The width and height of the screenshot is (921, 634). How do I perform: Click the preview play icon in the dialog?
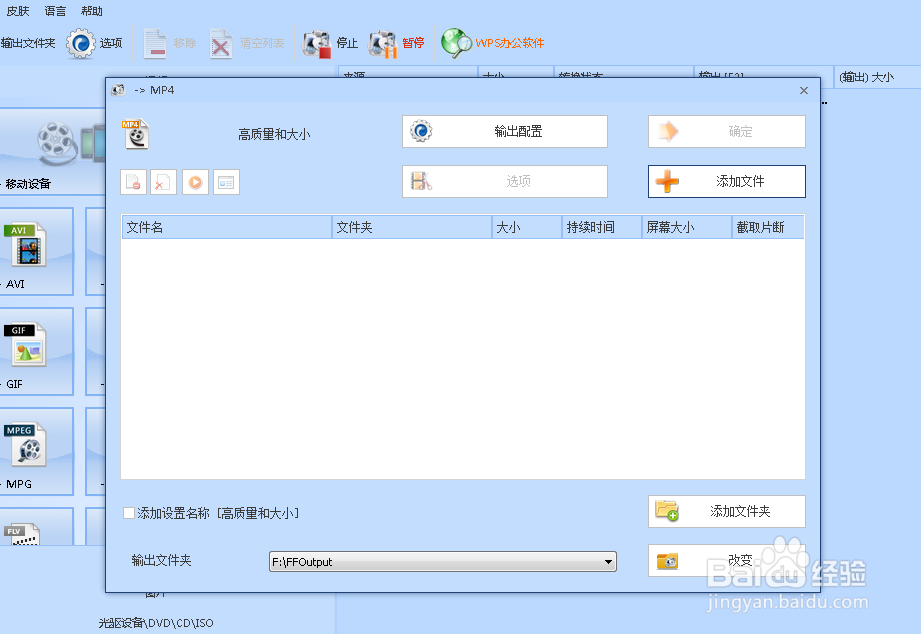[x=194, y=181]
